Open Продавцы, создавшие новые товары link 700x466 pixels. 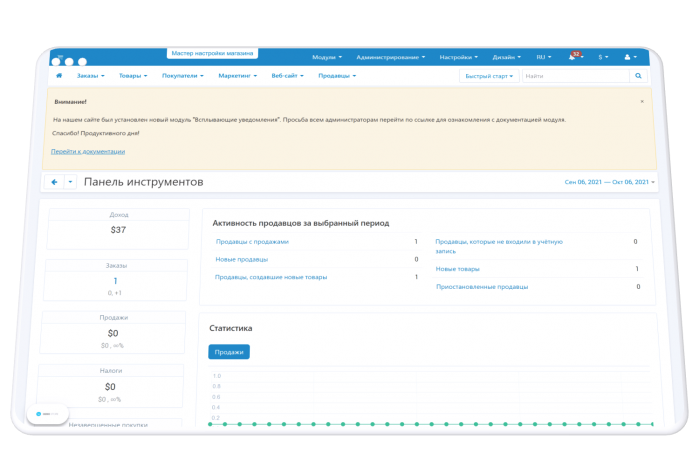point(271,277)
